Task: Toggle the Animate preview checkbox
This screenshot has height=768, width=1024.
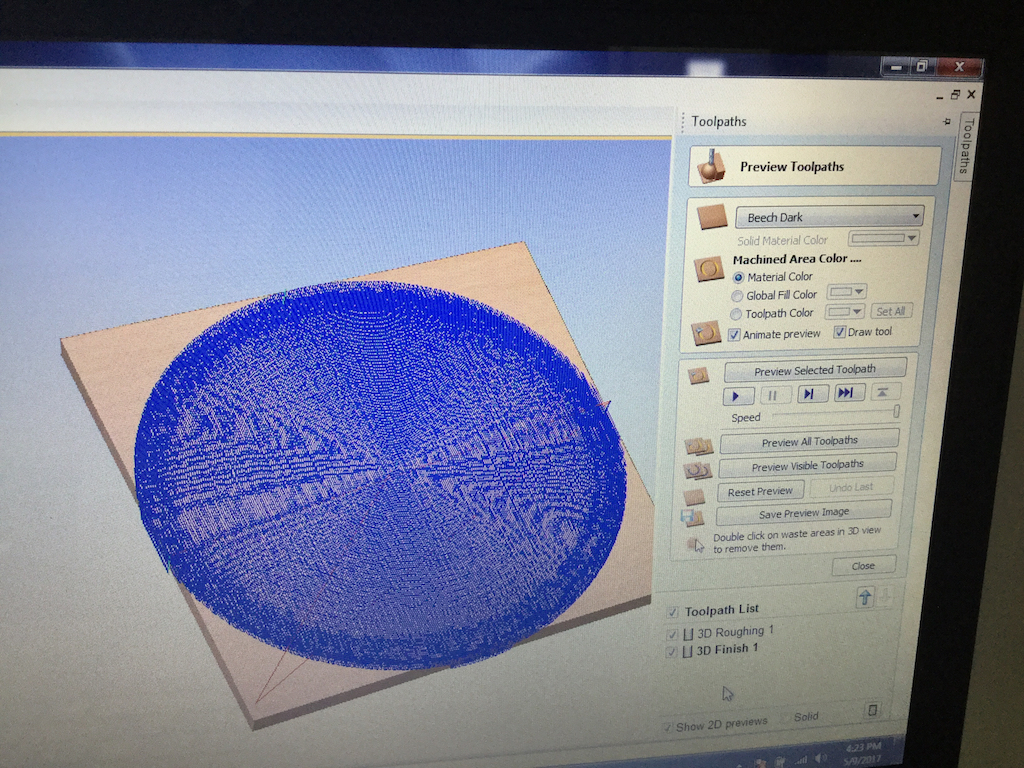Action: click(x=734, y=334)
